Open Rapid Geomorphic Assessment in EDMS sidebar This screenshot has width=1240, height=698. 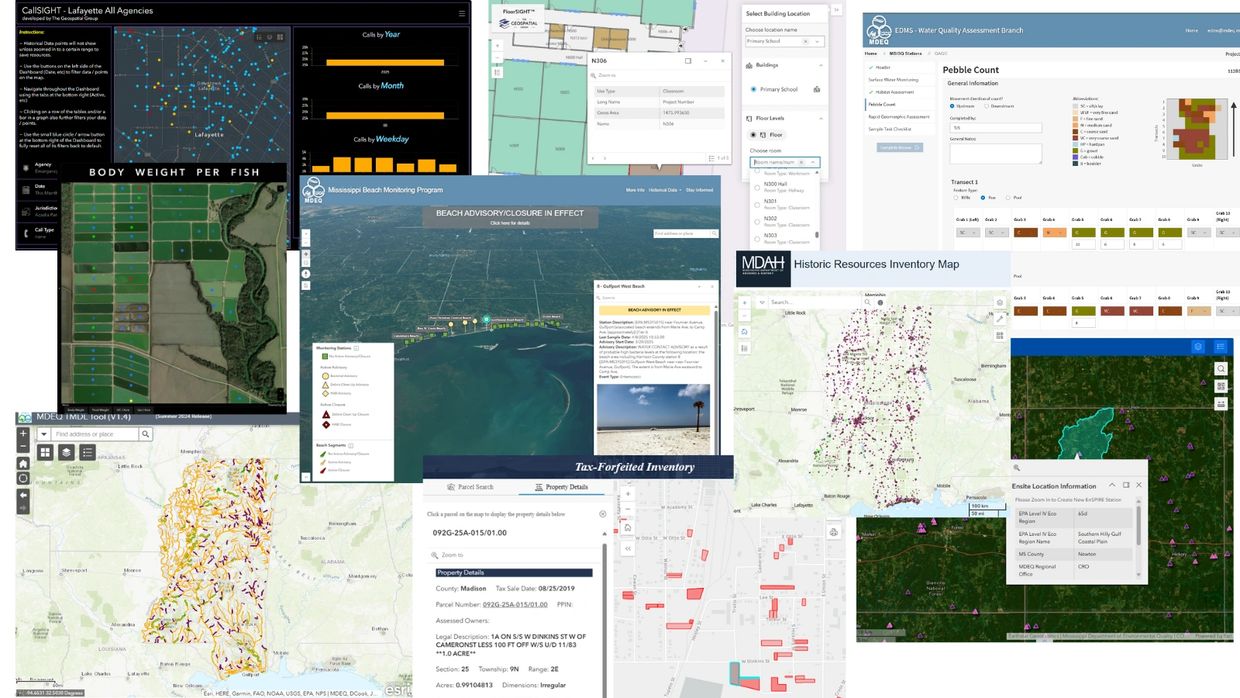tap(899, 117)
